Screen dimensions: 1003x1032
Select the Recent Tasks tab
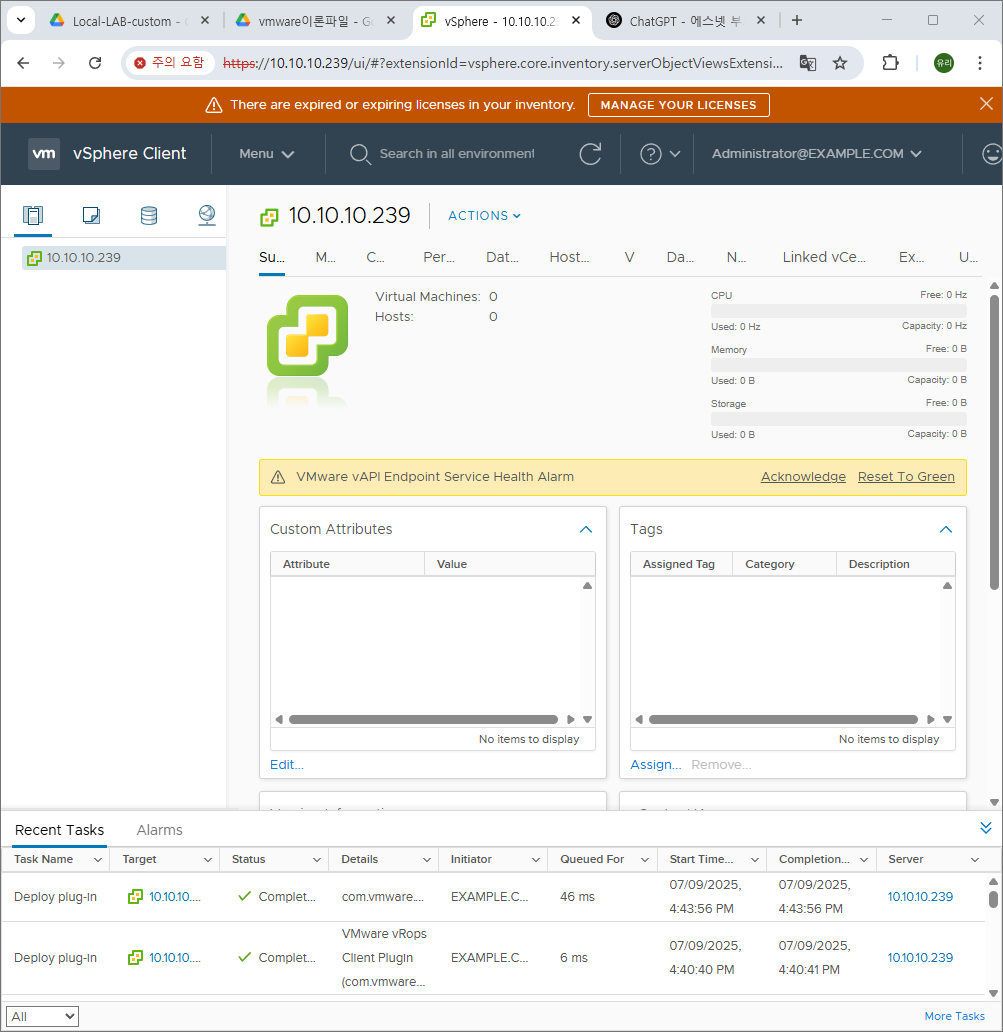[x=59, y=830]
